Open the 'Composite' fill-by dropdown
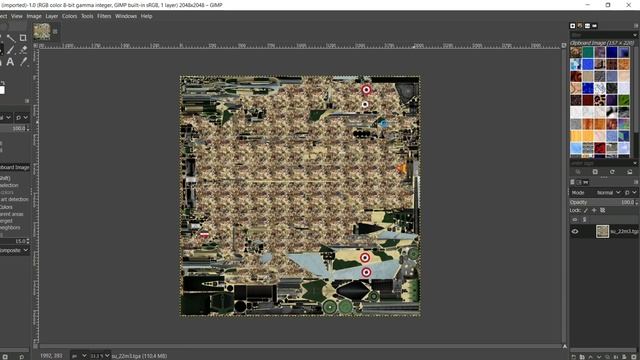Screen dimensions: 640x360 15,250
